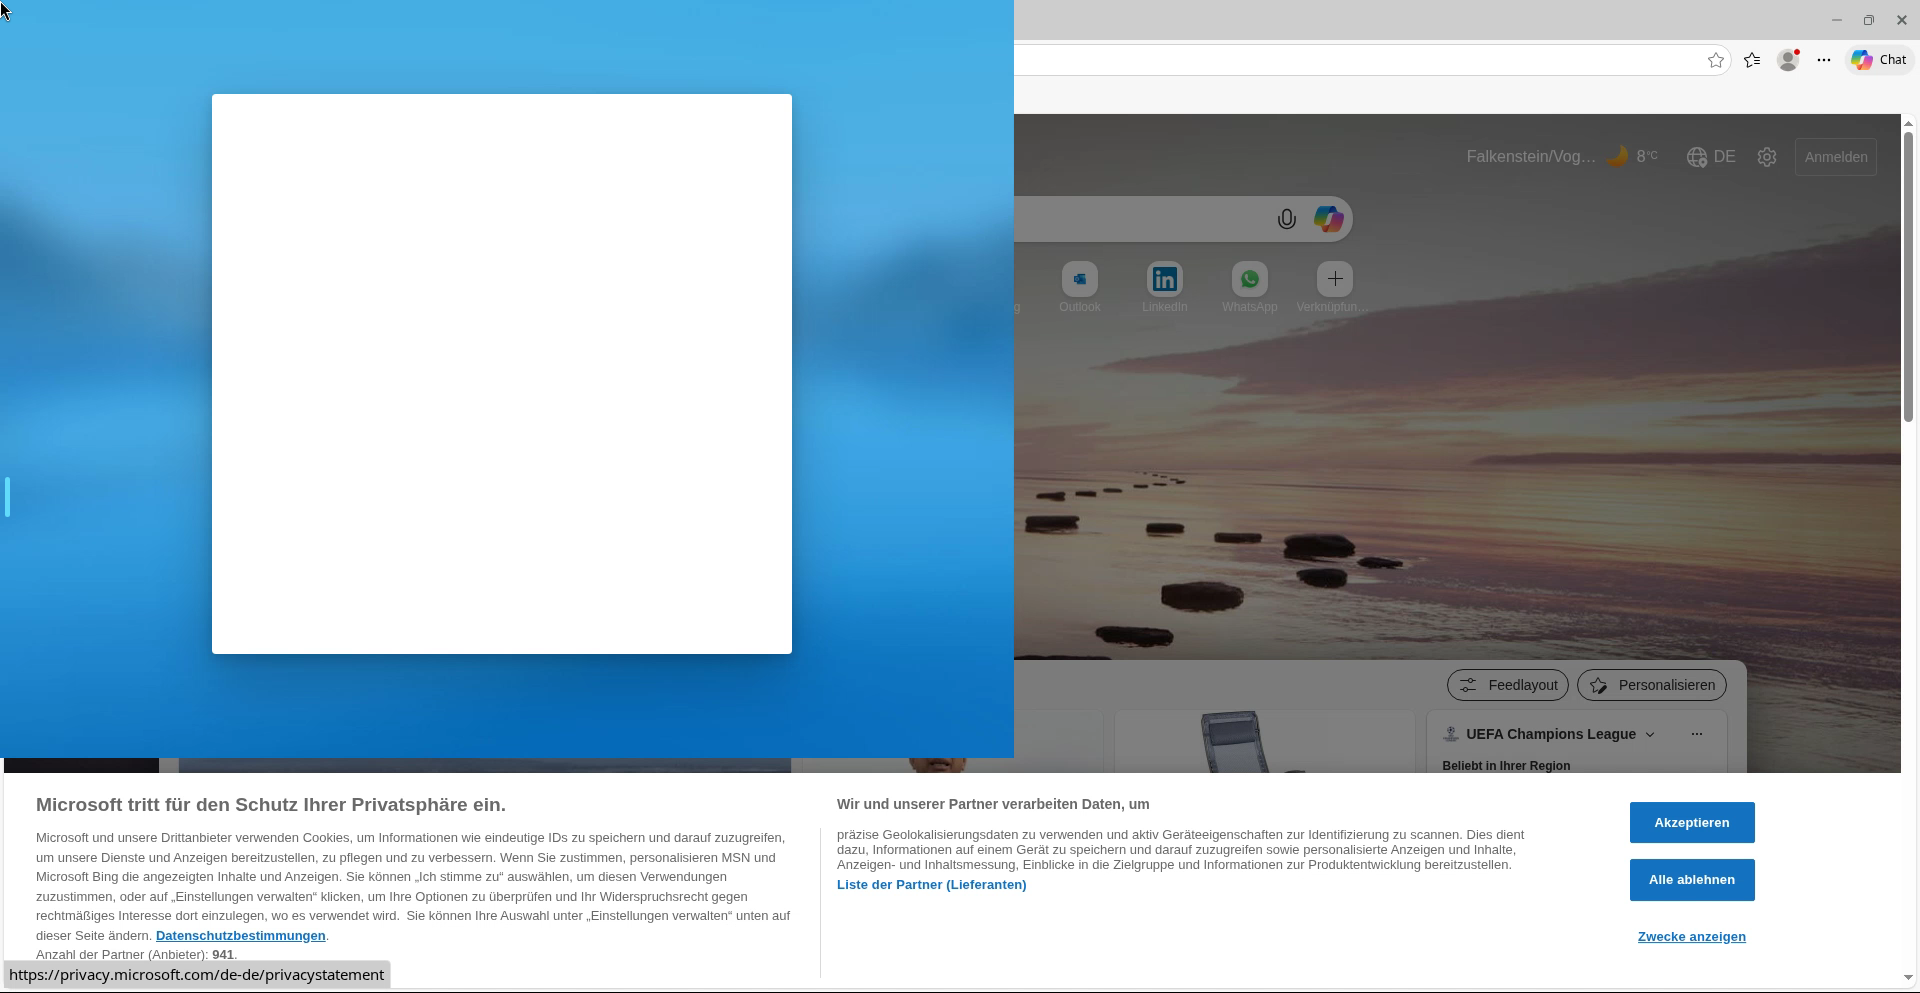Click the page vertical scrollbar thumb

pyautogui.click(x=1908, y=275)
